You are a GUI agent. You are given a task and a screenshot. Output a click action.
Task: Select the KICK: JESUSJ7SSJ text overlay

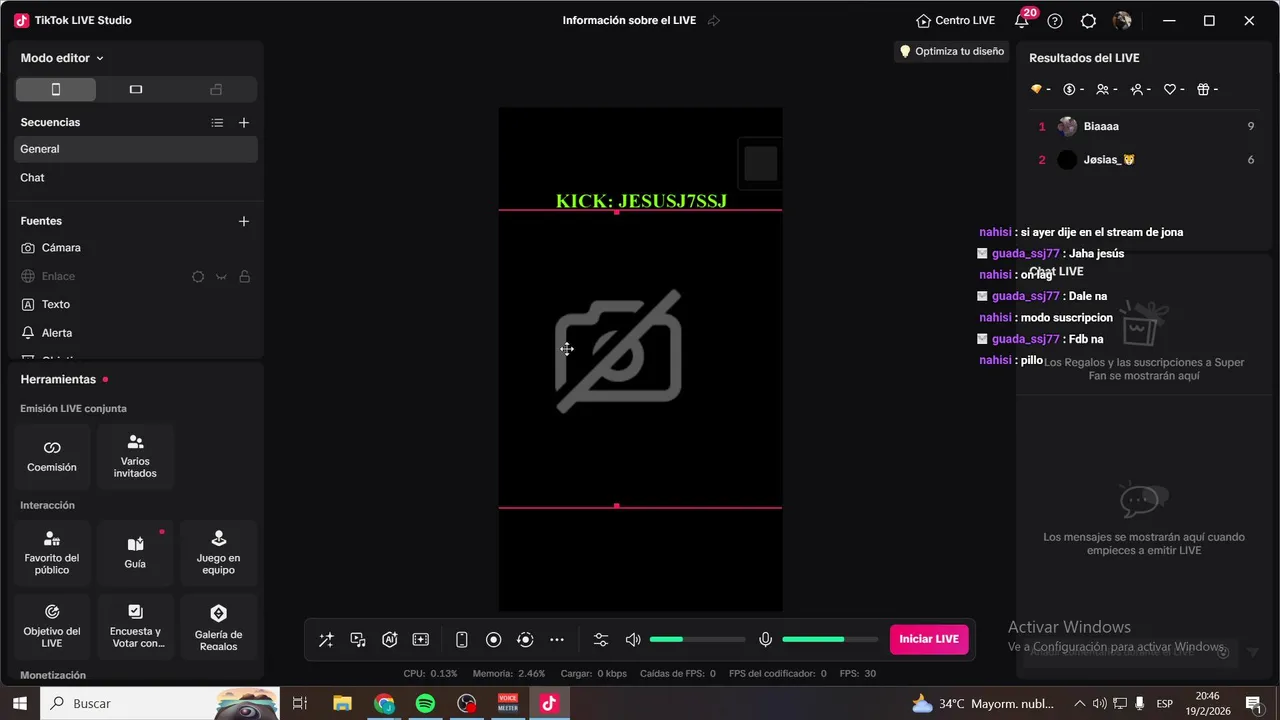[641, 201]
